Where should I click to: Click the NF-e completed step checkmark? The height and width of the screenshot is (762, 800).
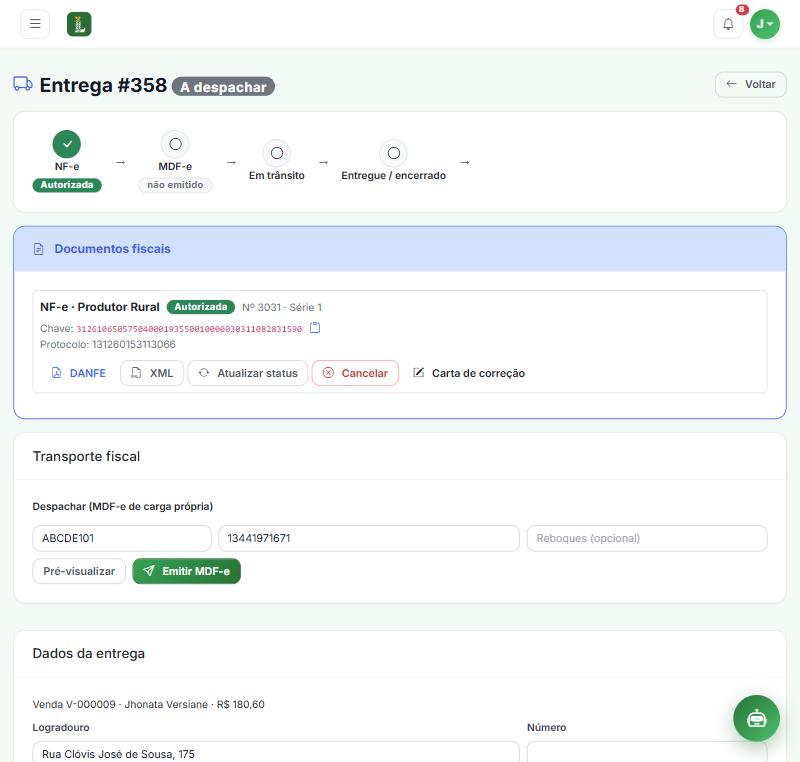point(67,144)
